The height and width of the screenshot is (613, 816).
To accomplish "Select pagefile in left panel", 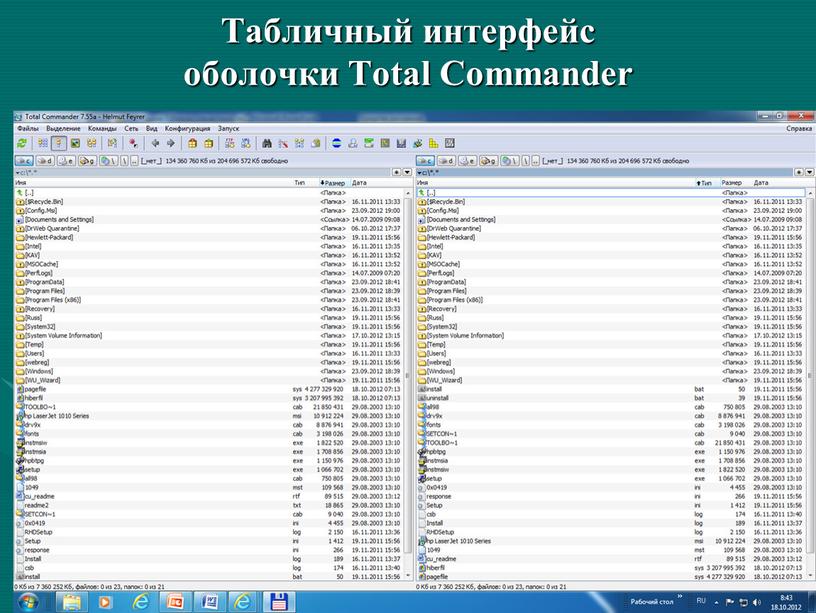I will 209,389.
